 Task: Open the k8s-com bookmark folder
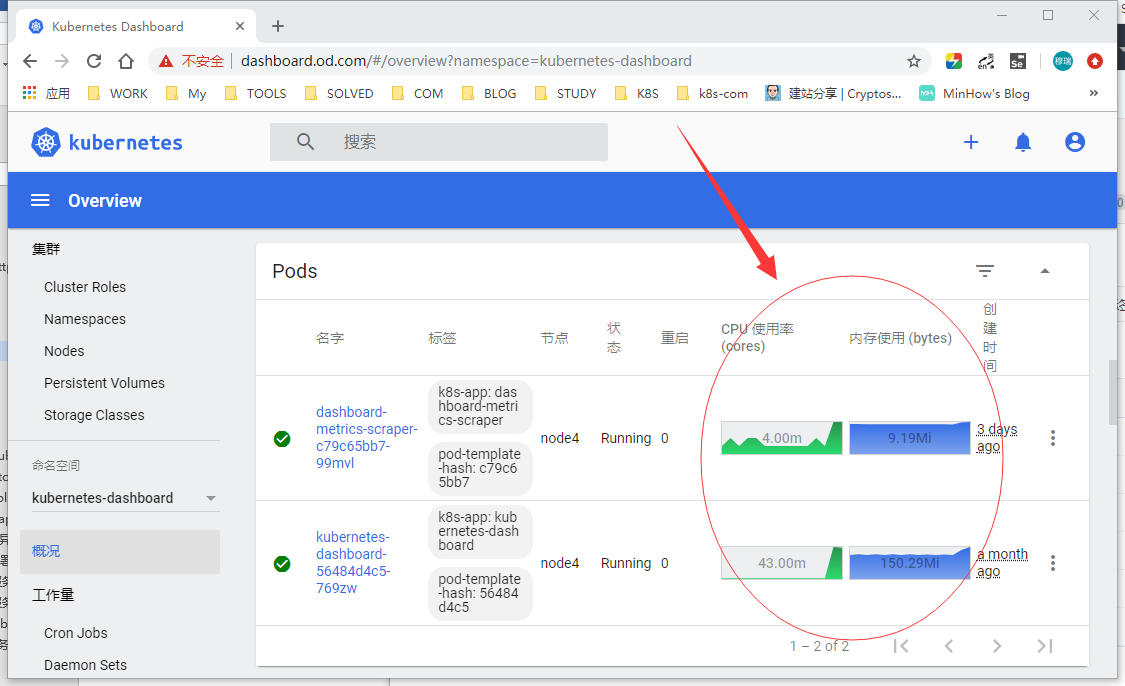tap(712, 93)
